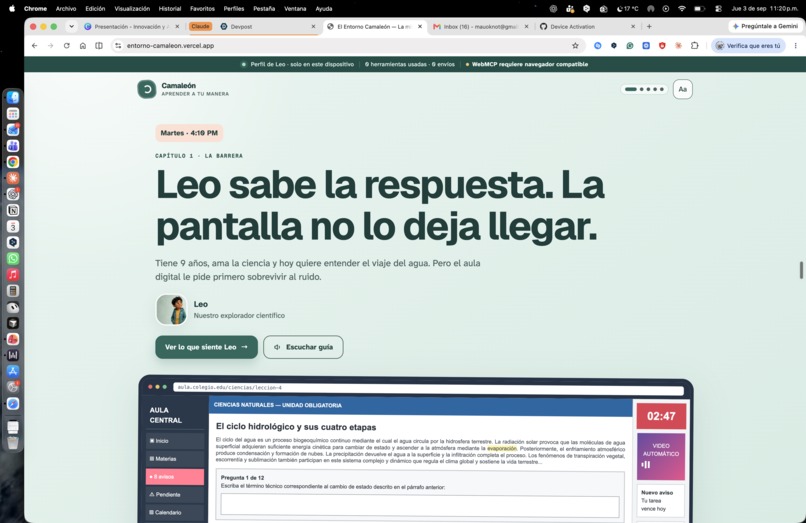Close the Device Activation tab

633,26
